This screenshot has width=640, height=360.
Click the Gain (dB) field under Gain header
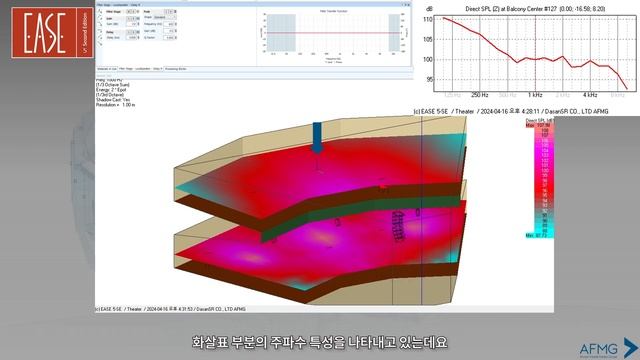click(x=131, y=24)
